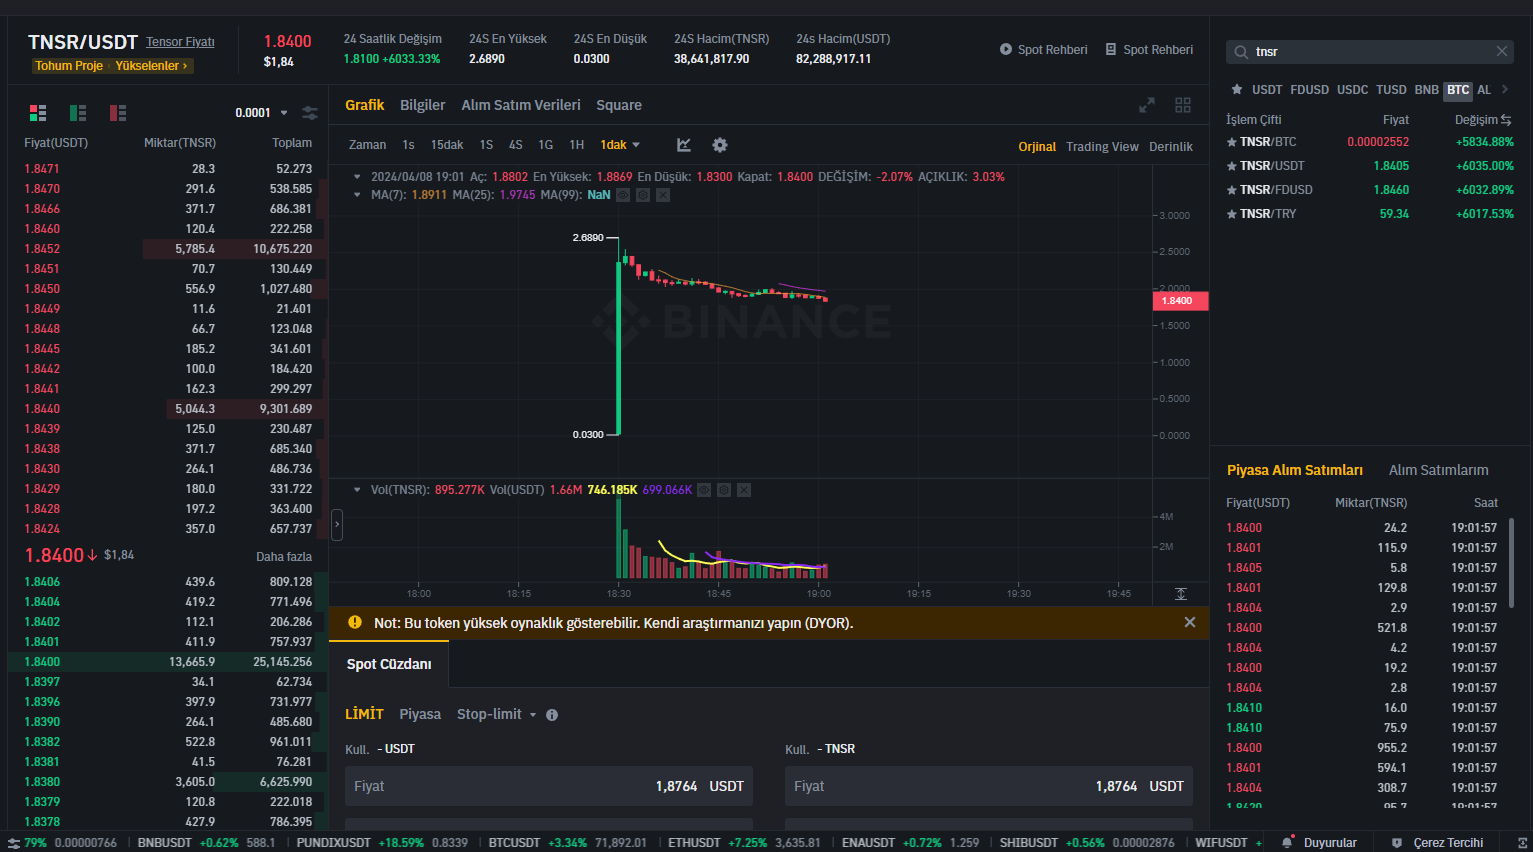Open technical indicators chart icon

tap(684, 145)
